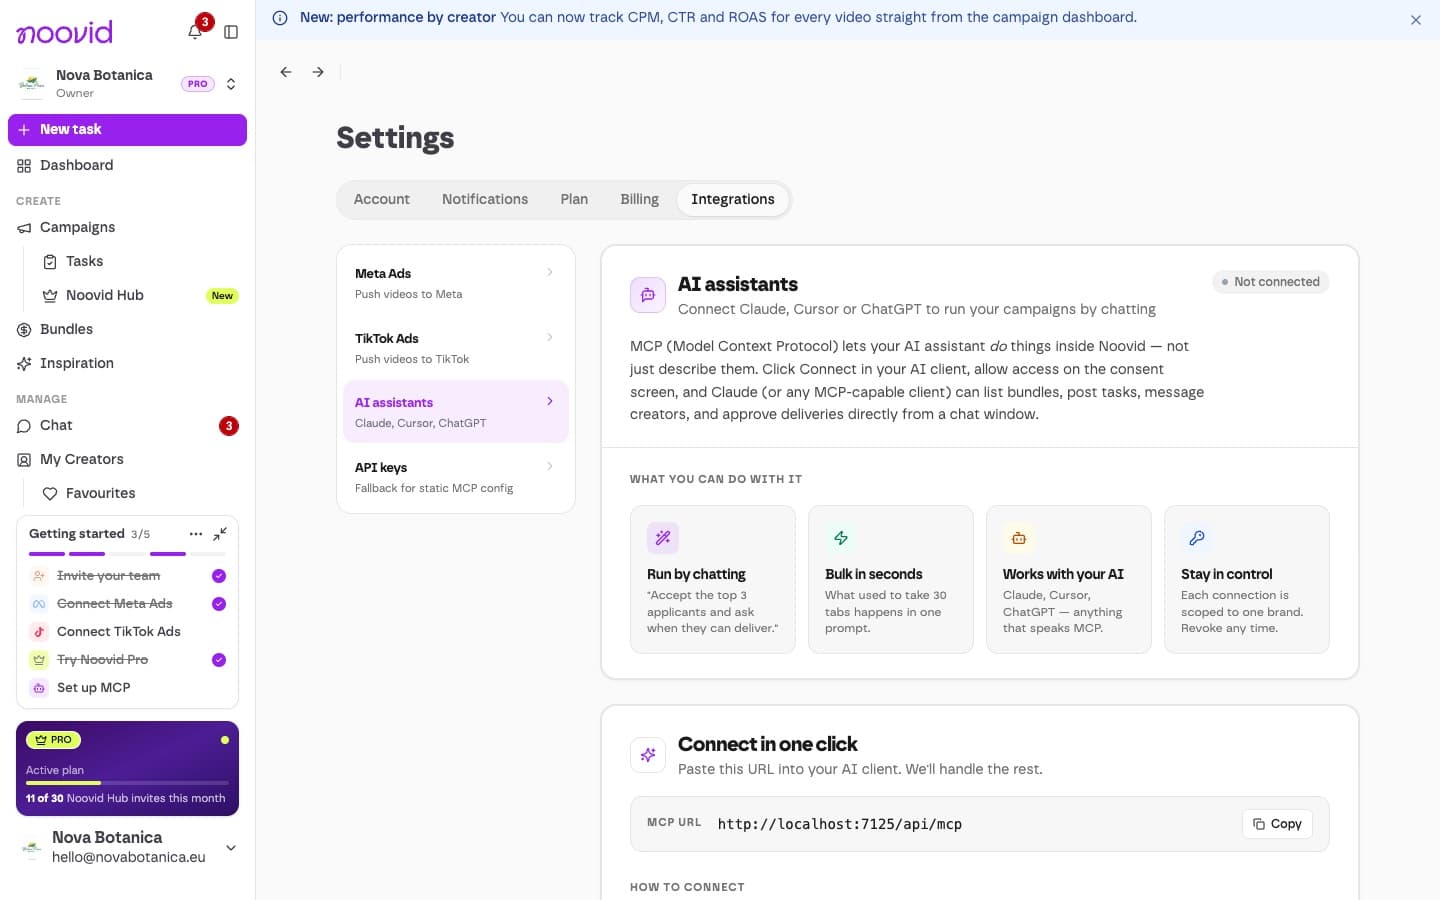Click the Bulk in seconds lightning icon

841,538
